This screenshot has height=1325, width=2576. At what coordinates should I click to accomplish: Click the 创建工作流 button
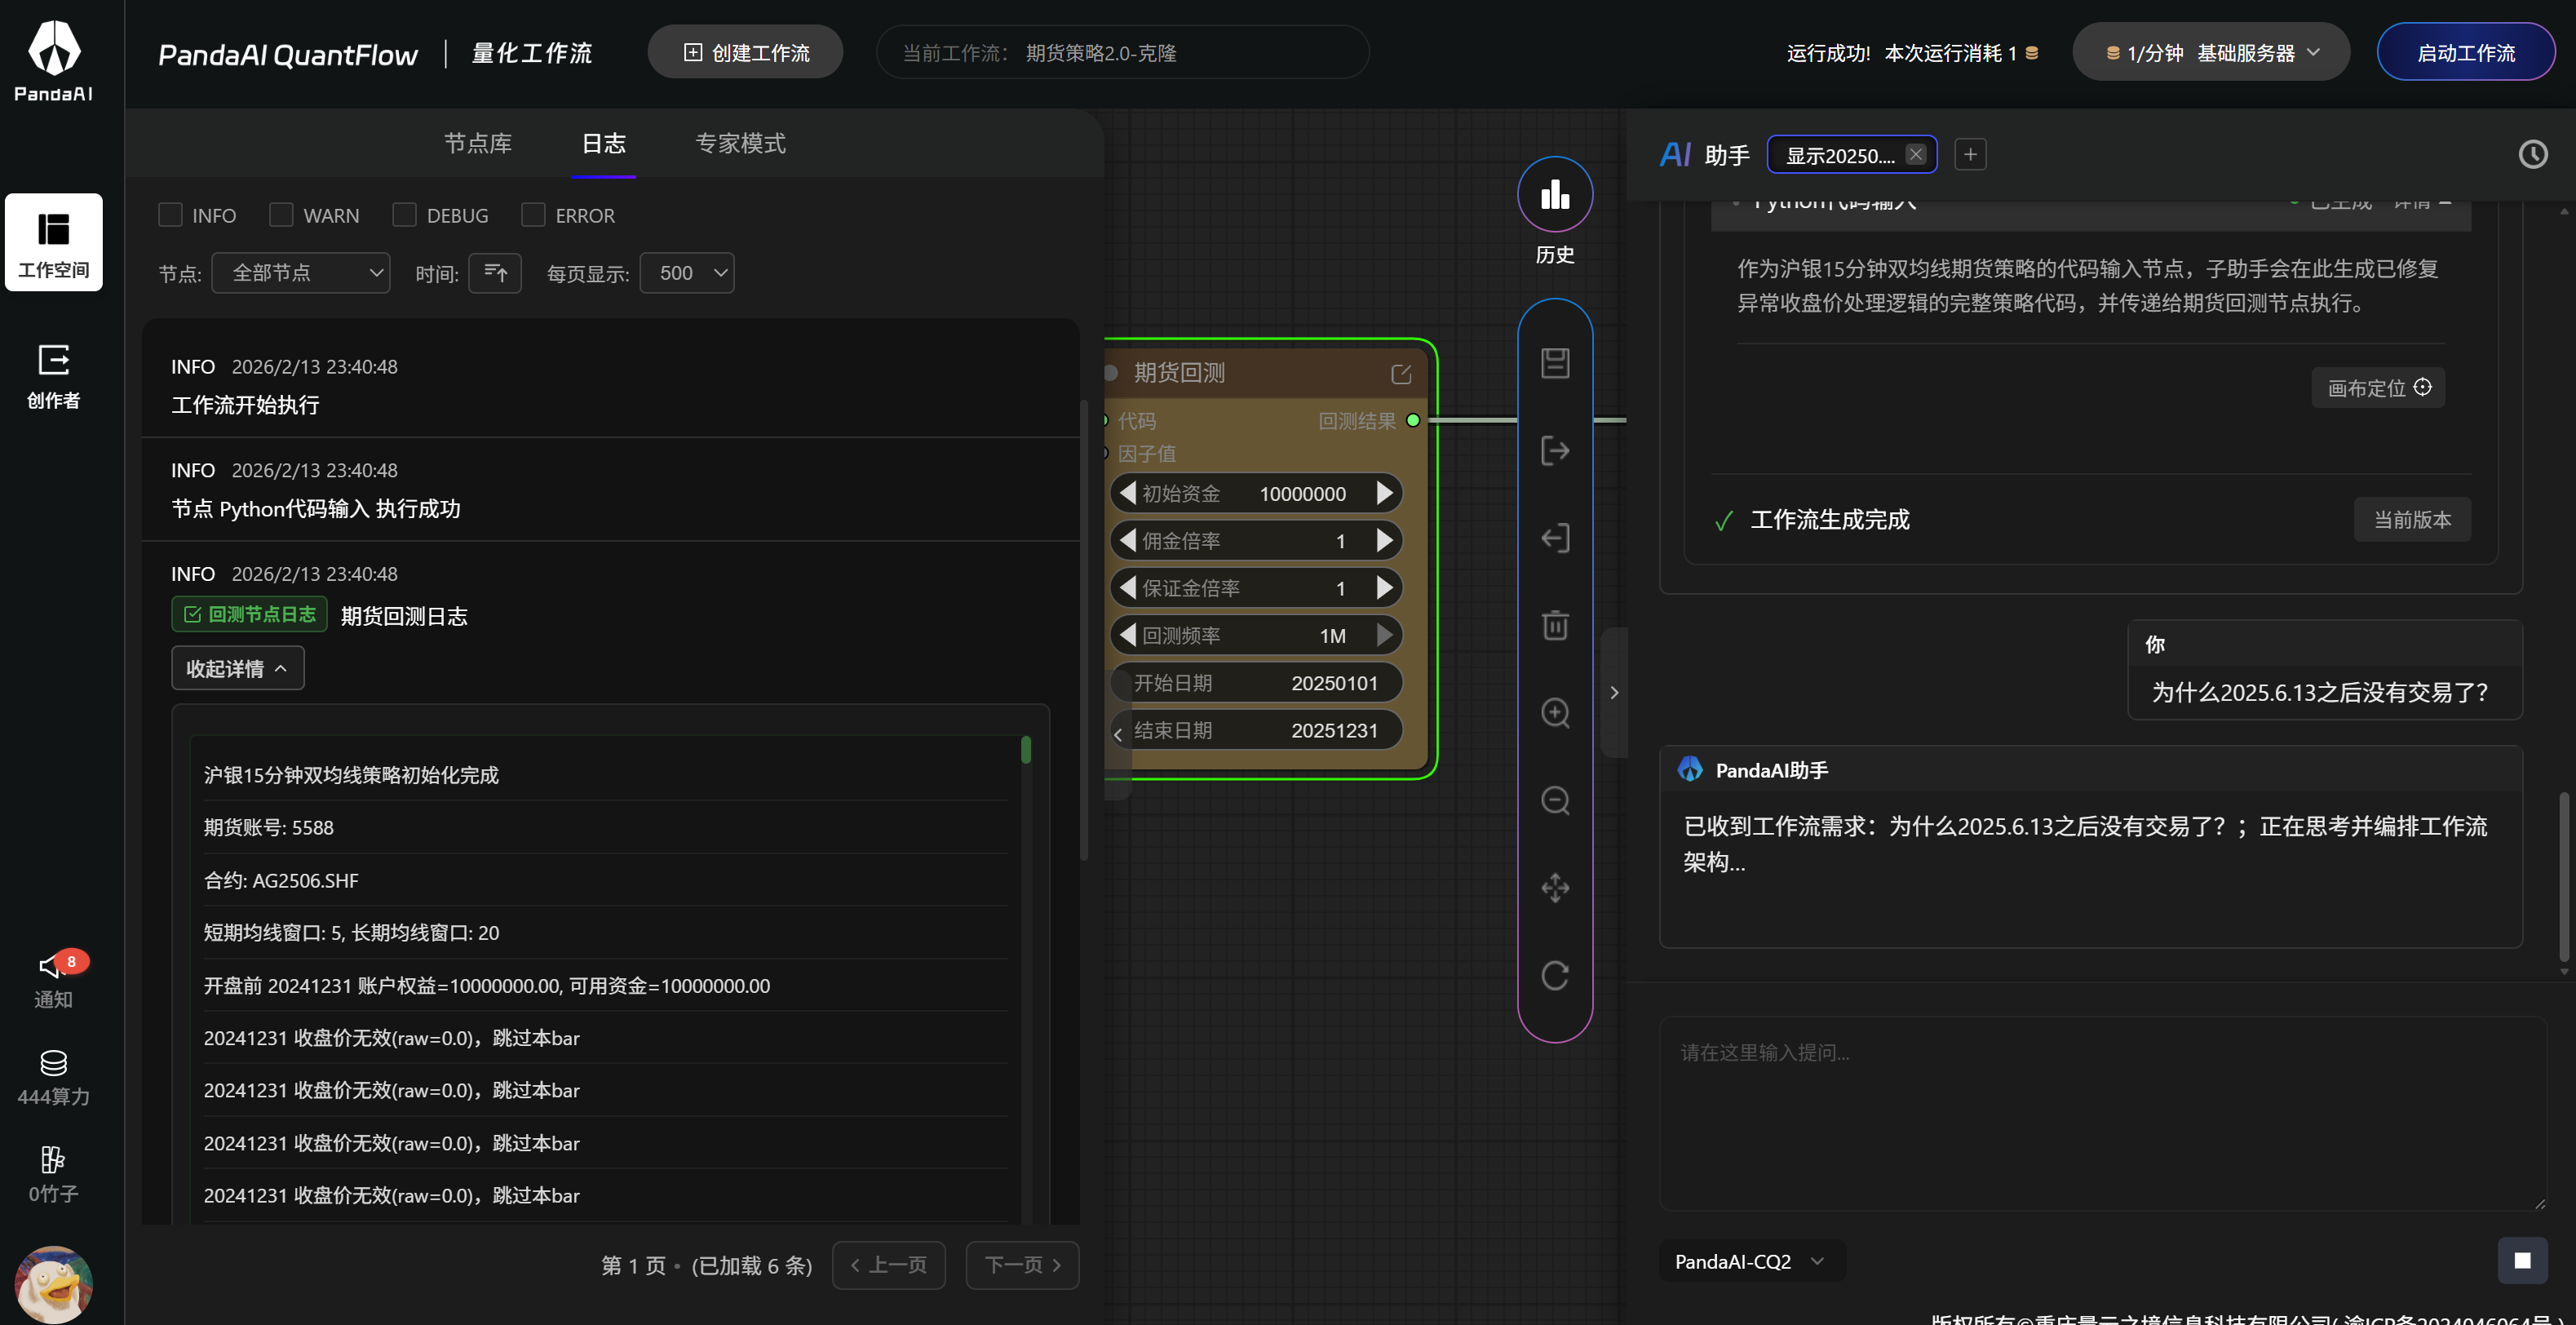click(746, 52)
